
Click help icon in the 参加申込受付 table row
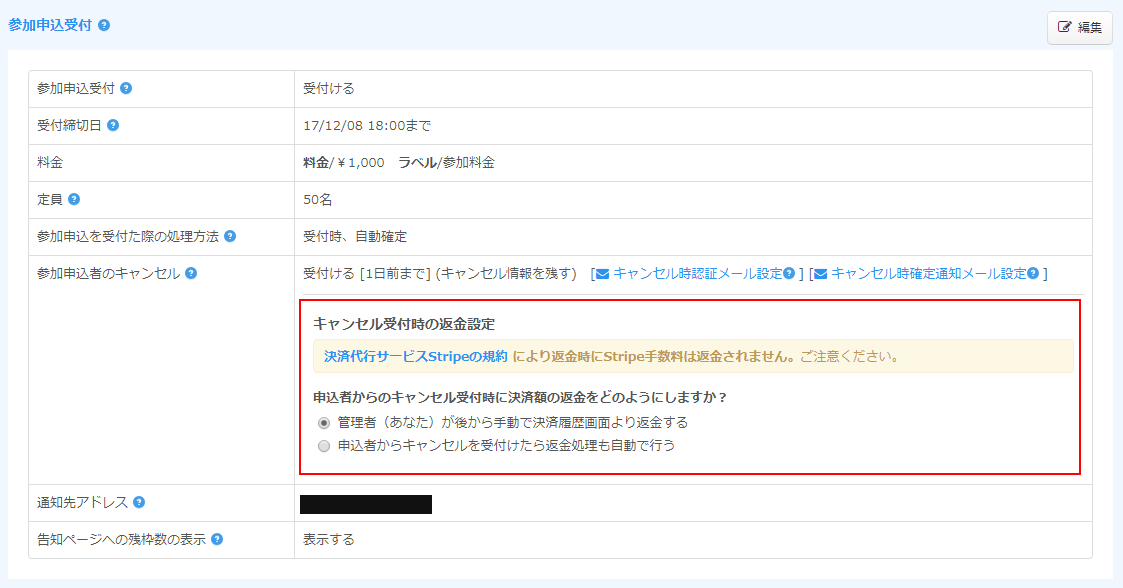pyautogui.click(x=126, y=88)
